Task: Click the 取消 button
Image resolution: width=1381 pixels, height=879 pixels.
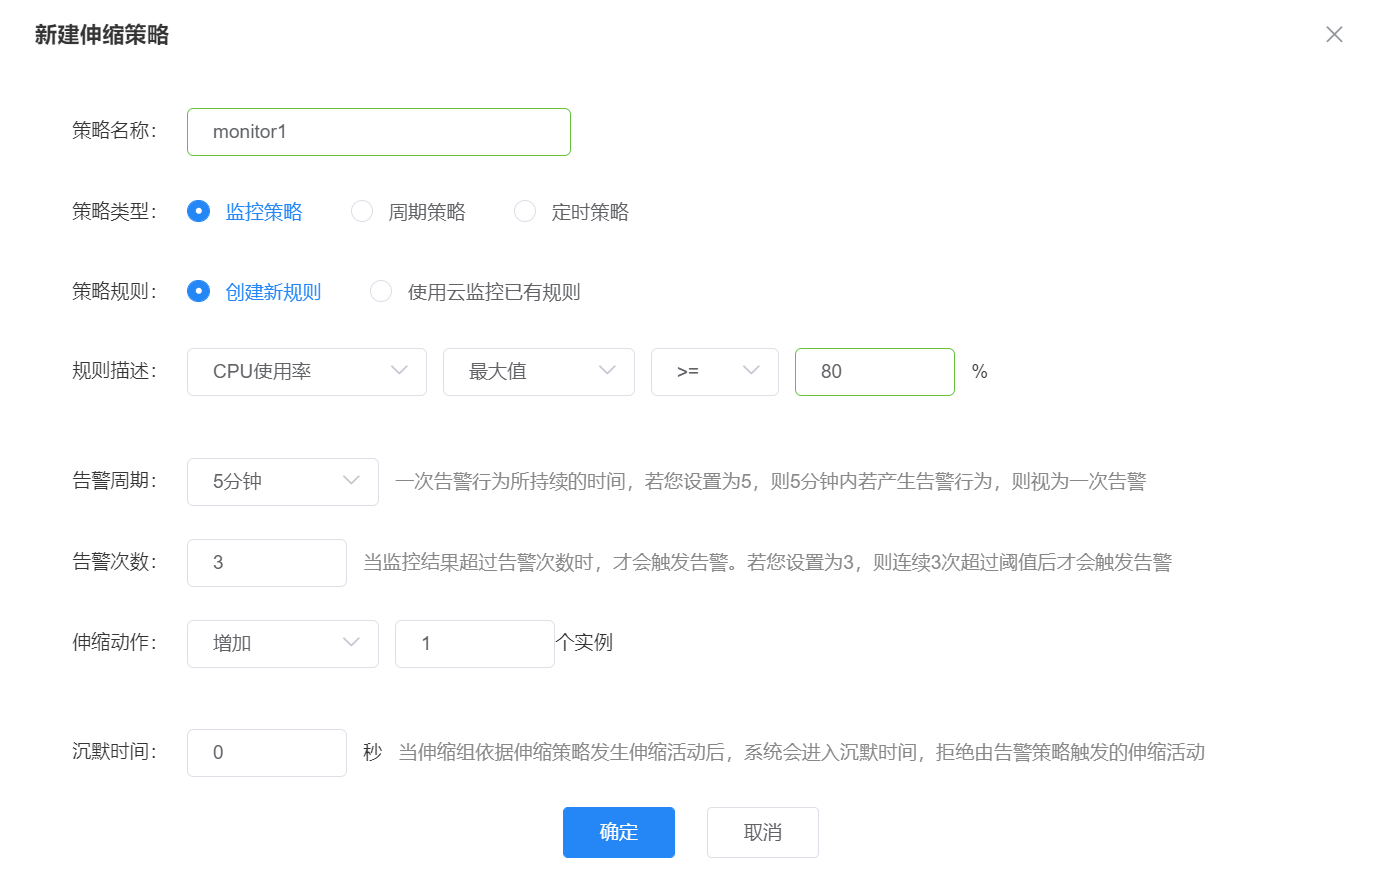Action: pyautogui.click(x=762, y=832)
